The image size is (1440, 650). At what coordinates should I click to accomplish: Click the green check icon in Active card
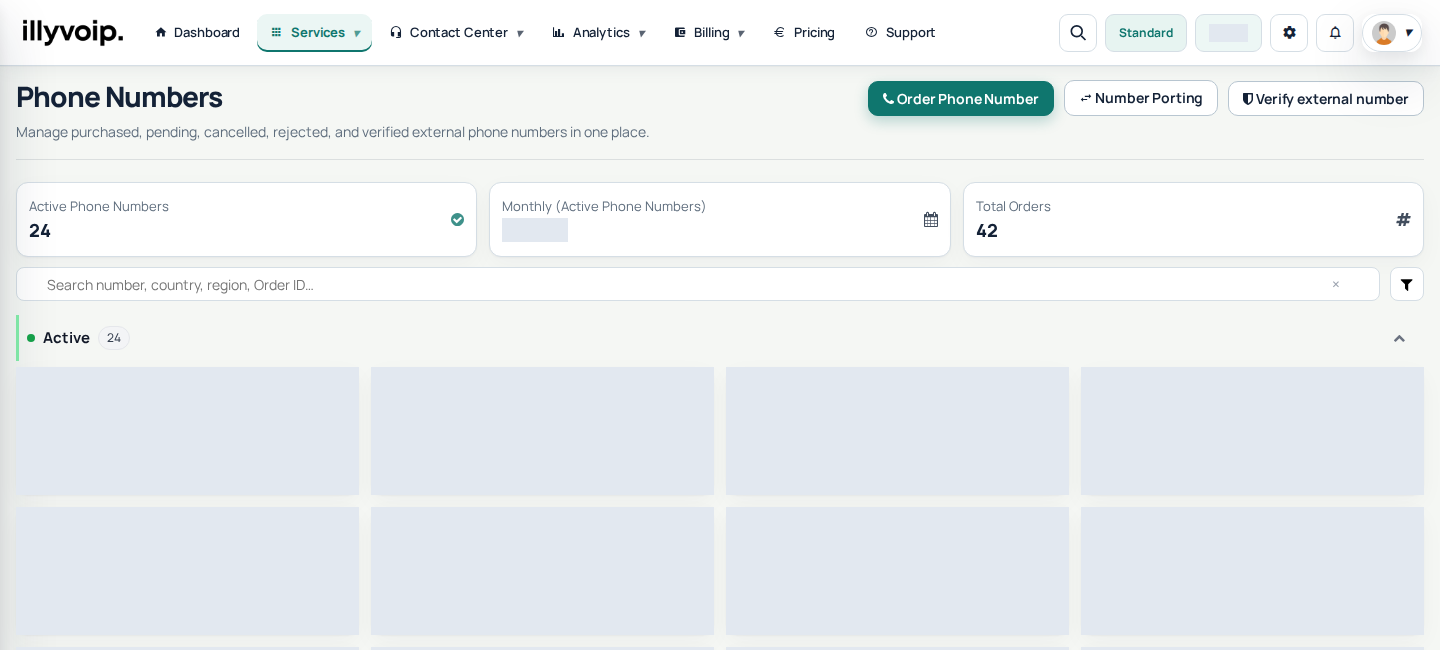[x=458, y=219]
